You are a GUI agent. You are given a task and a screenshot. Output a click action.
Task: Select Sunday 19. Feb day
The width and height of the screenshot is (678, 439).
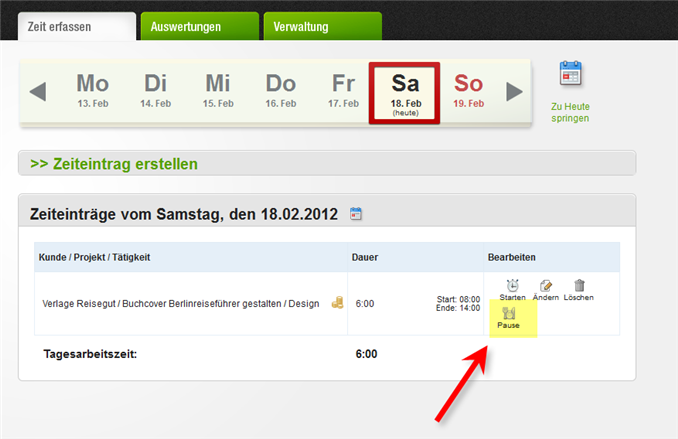(468, 90)
